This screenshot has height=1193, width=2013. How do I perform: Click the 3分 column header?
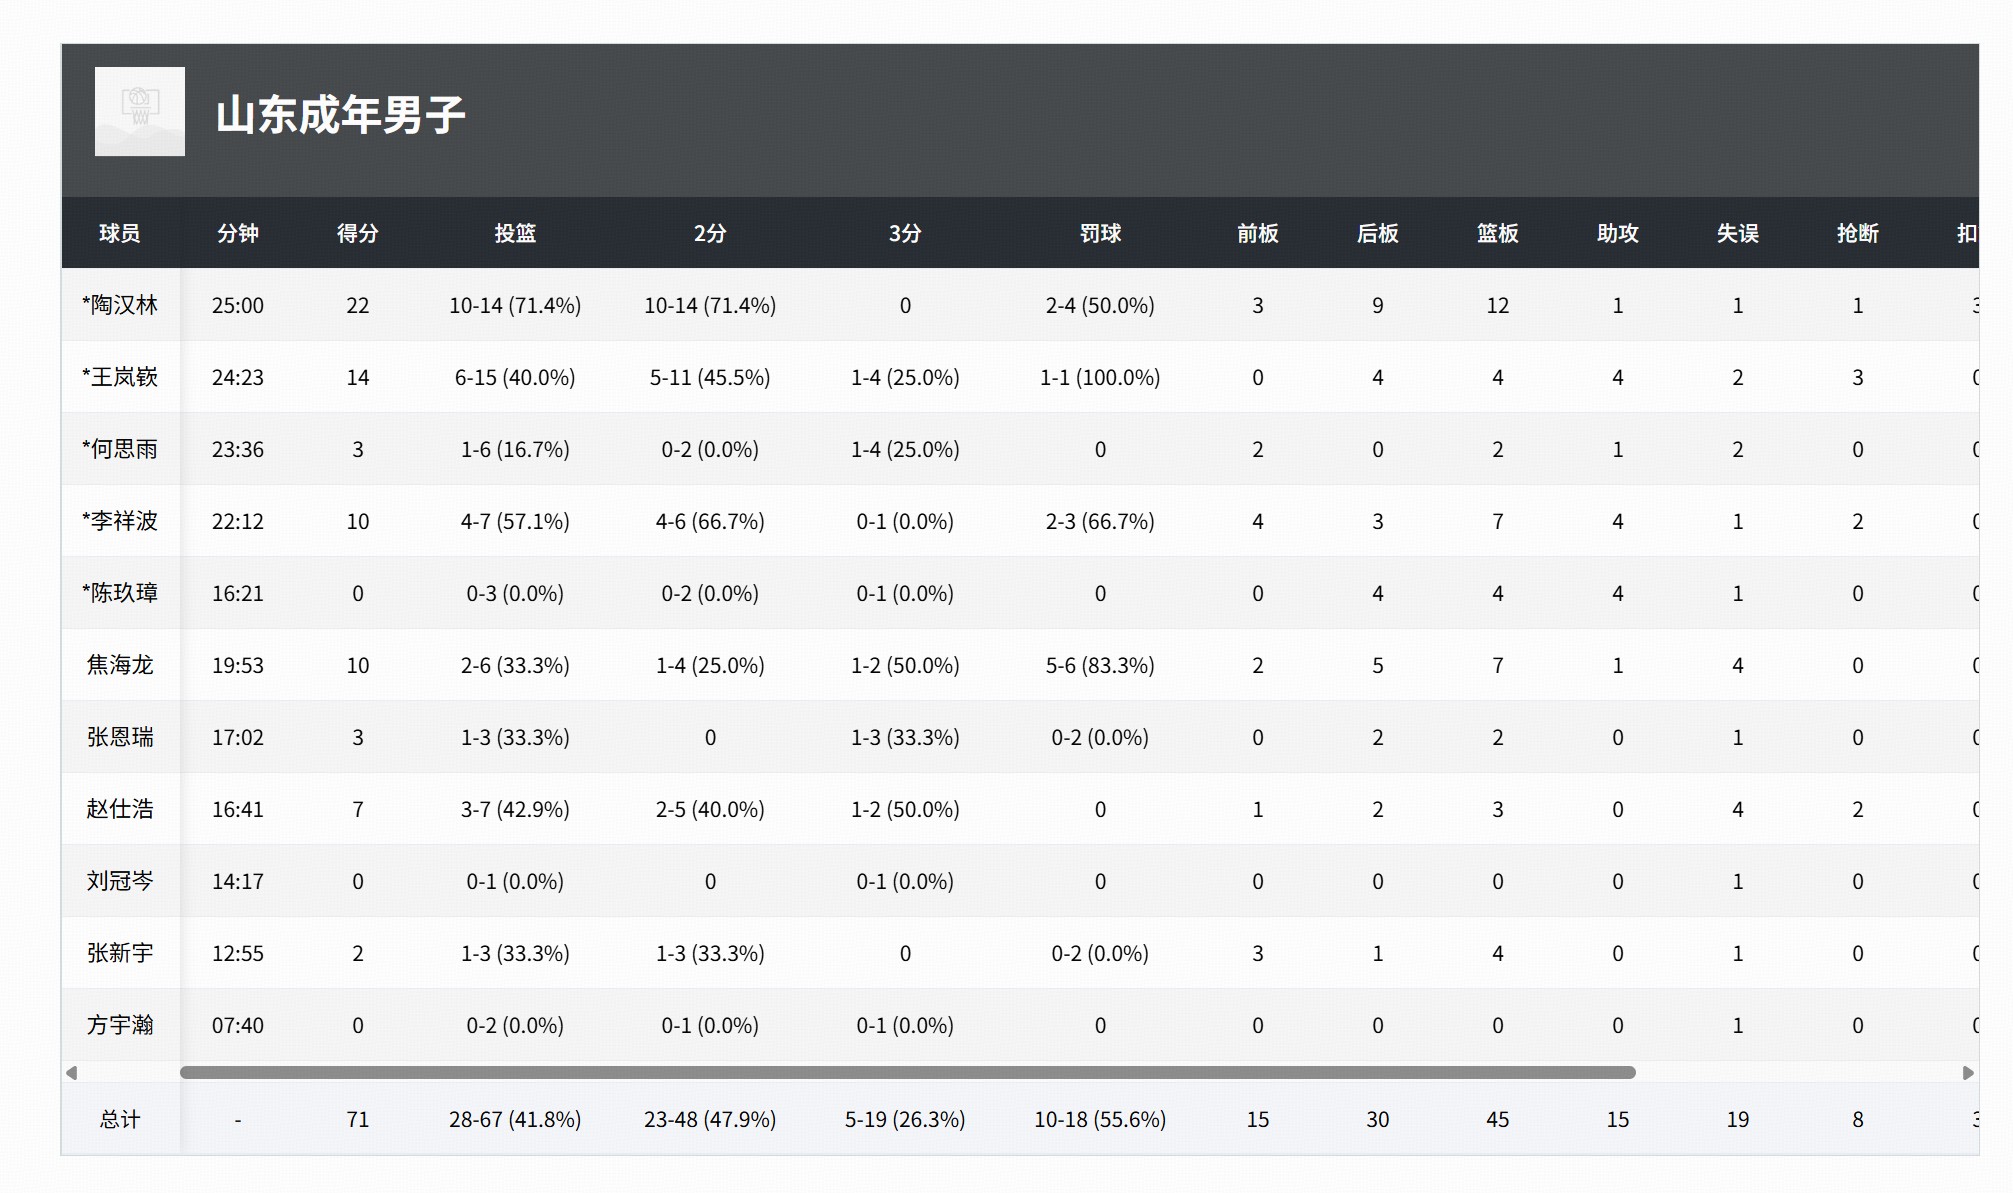pos(905,233)
